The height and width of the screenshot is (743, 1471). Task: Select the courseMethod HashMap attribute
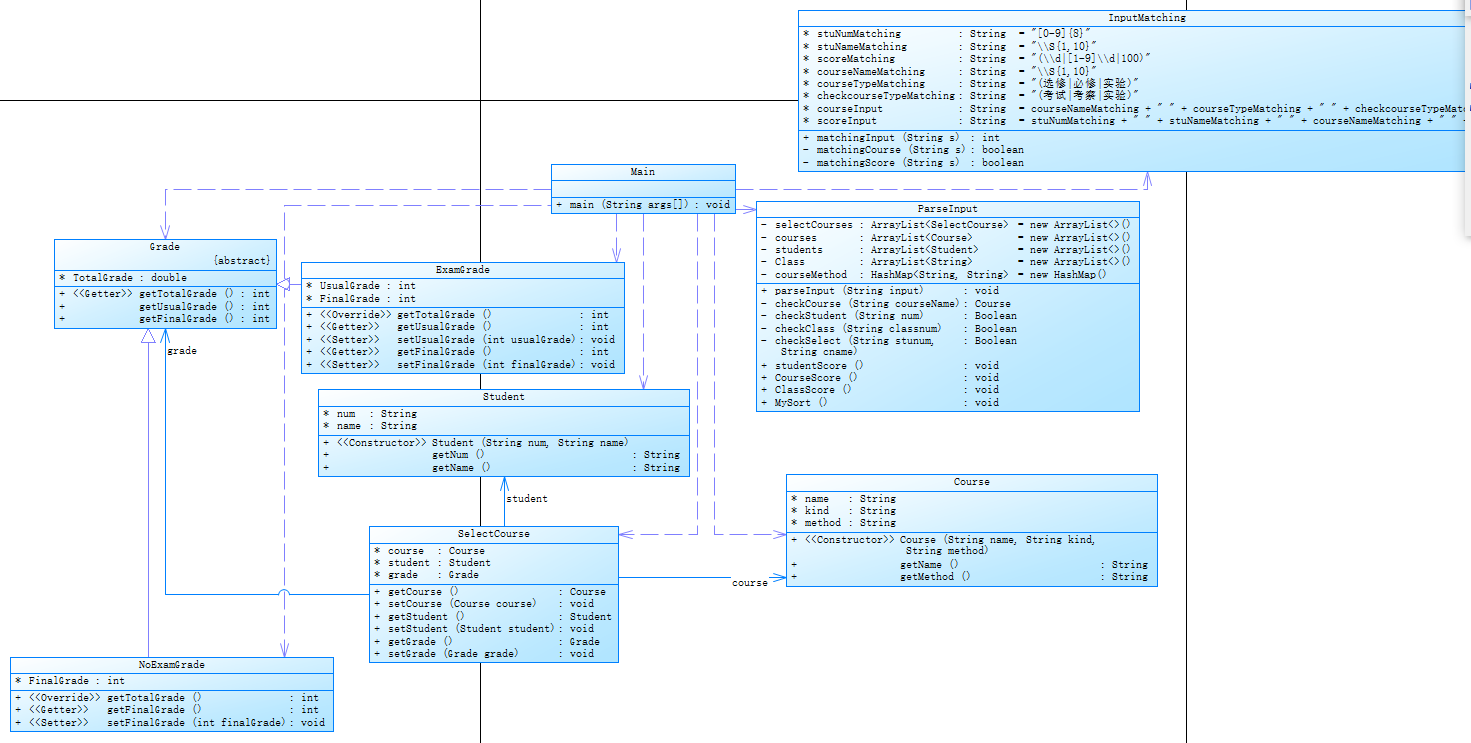(934, 274)
